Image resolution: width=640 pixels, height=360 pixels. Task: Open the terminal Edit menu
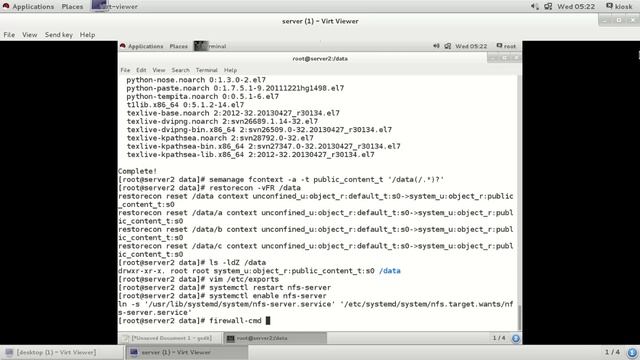(x=141, y=70)
